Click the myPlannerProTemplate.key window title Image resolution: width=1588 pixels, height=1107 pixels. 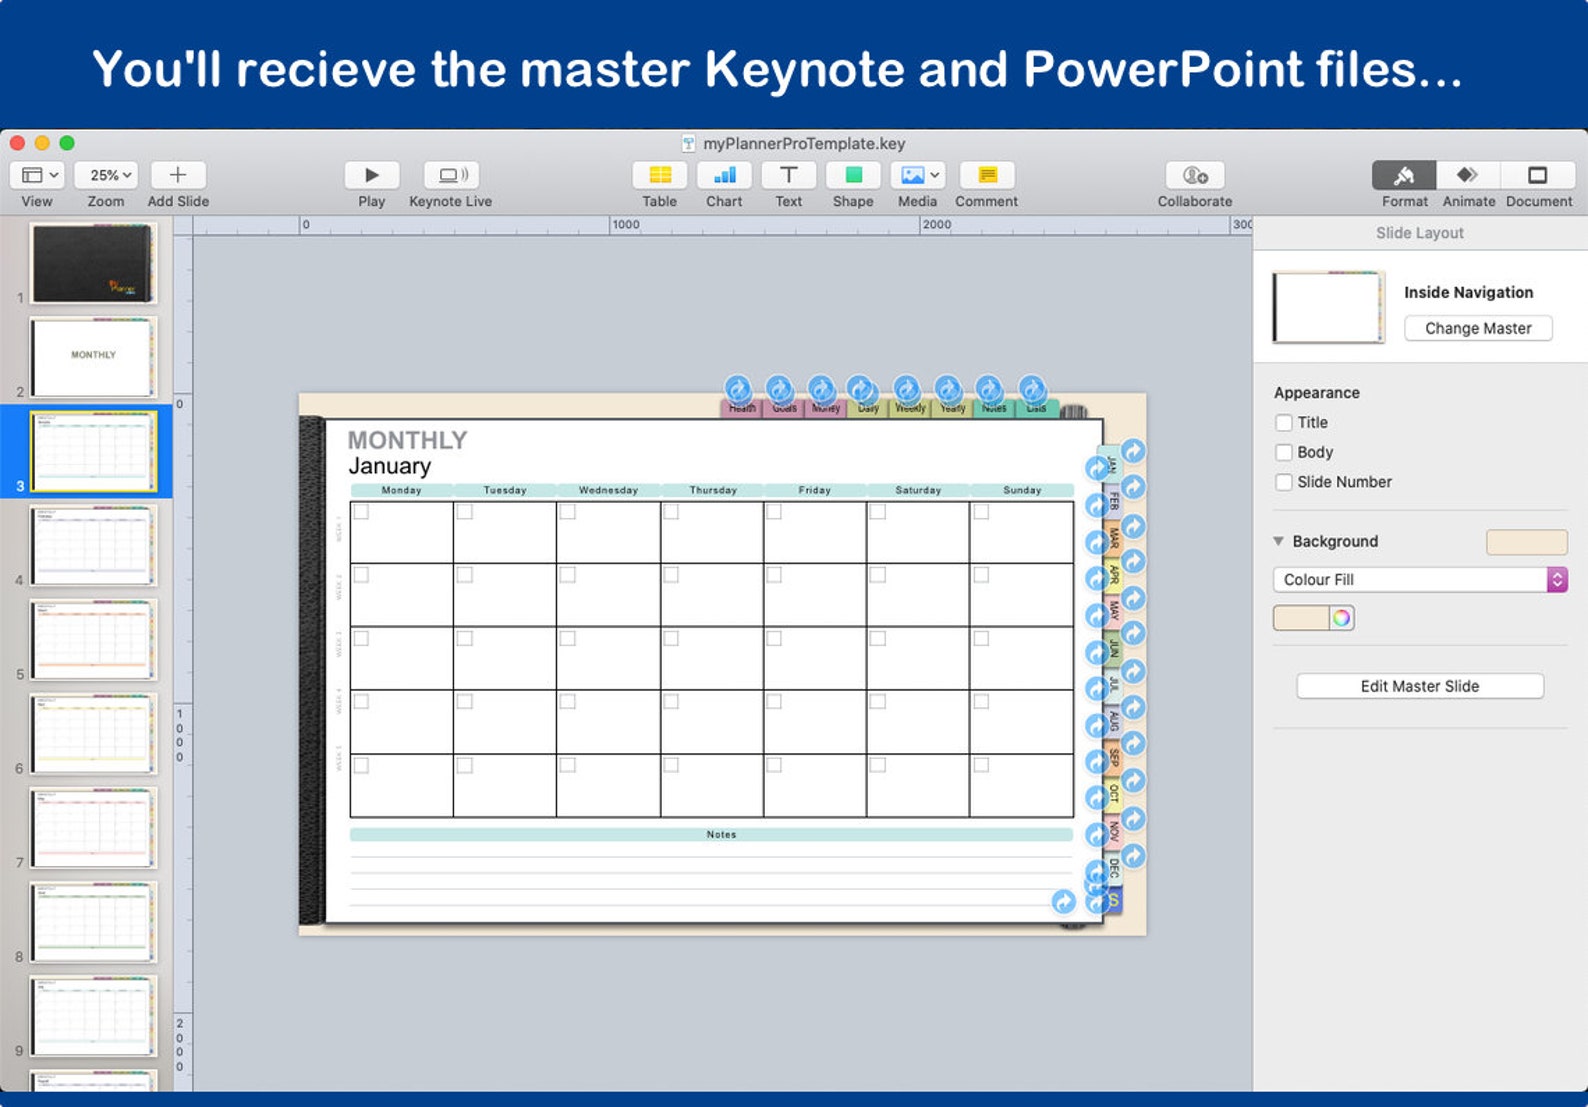click(x=804, y=143)
